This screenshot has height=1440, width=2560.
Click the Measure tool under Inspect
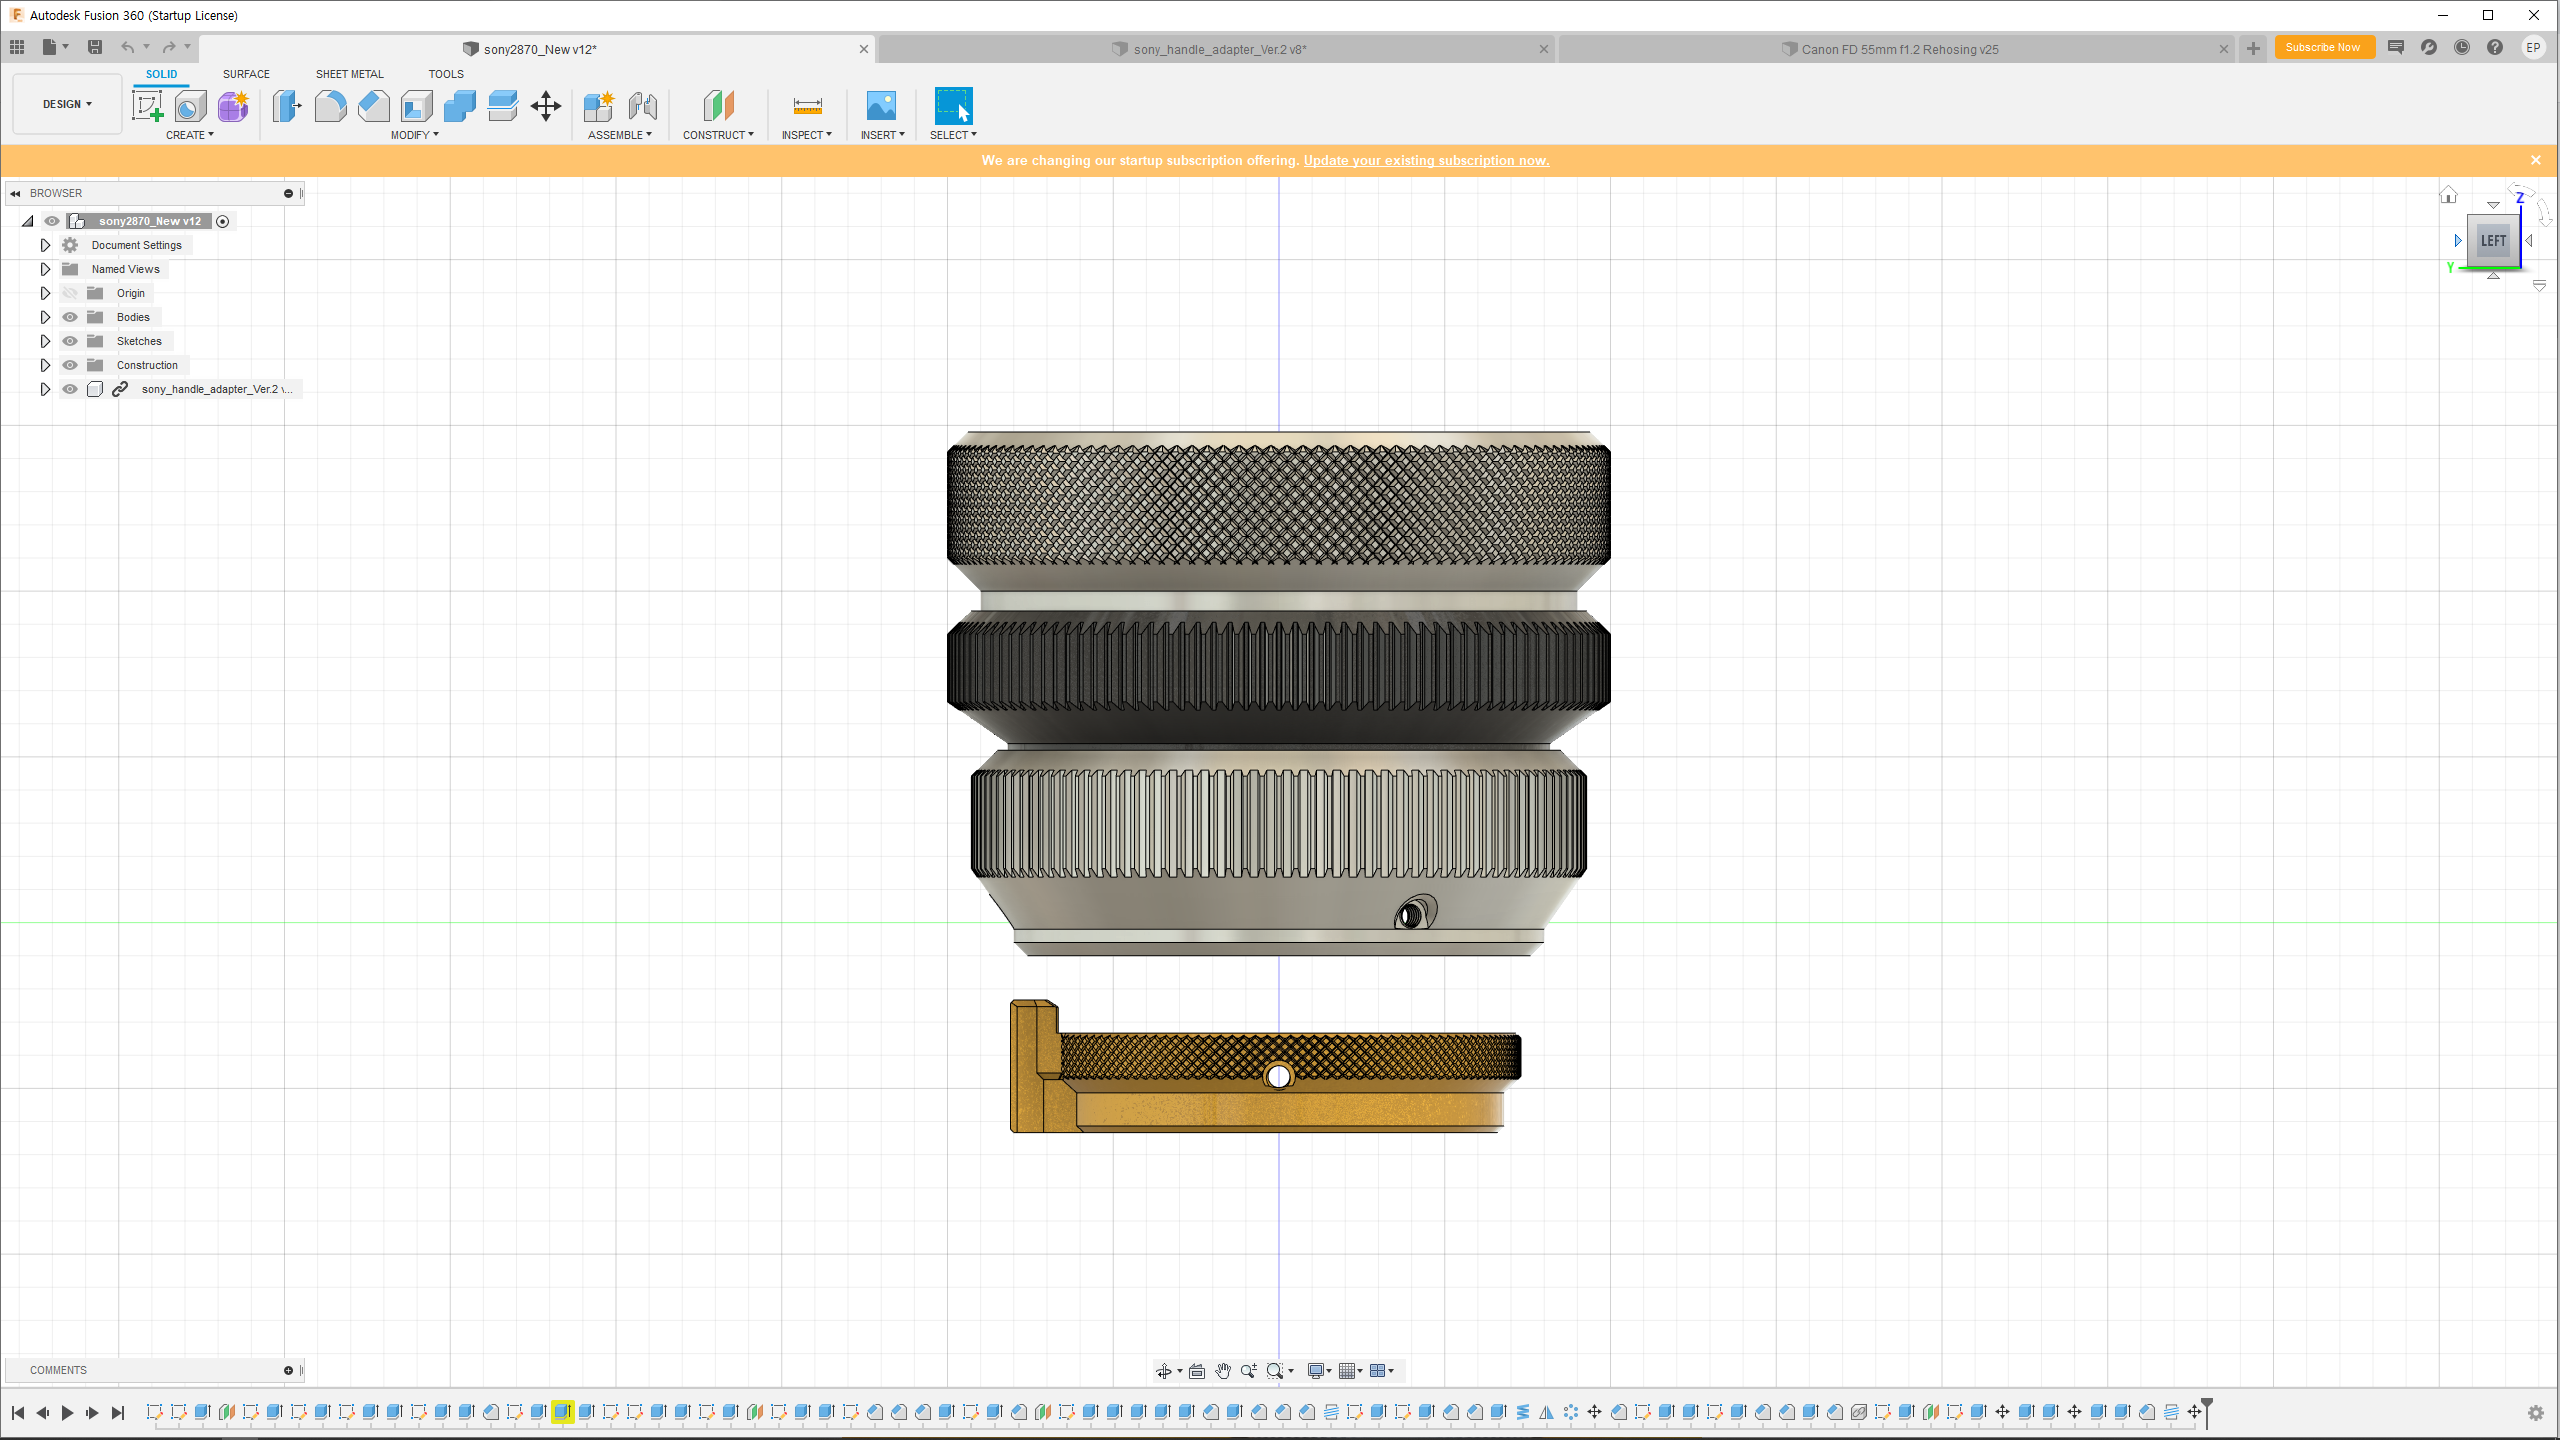(x=807, y=105)
